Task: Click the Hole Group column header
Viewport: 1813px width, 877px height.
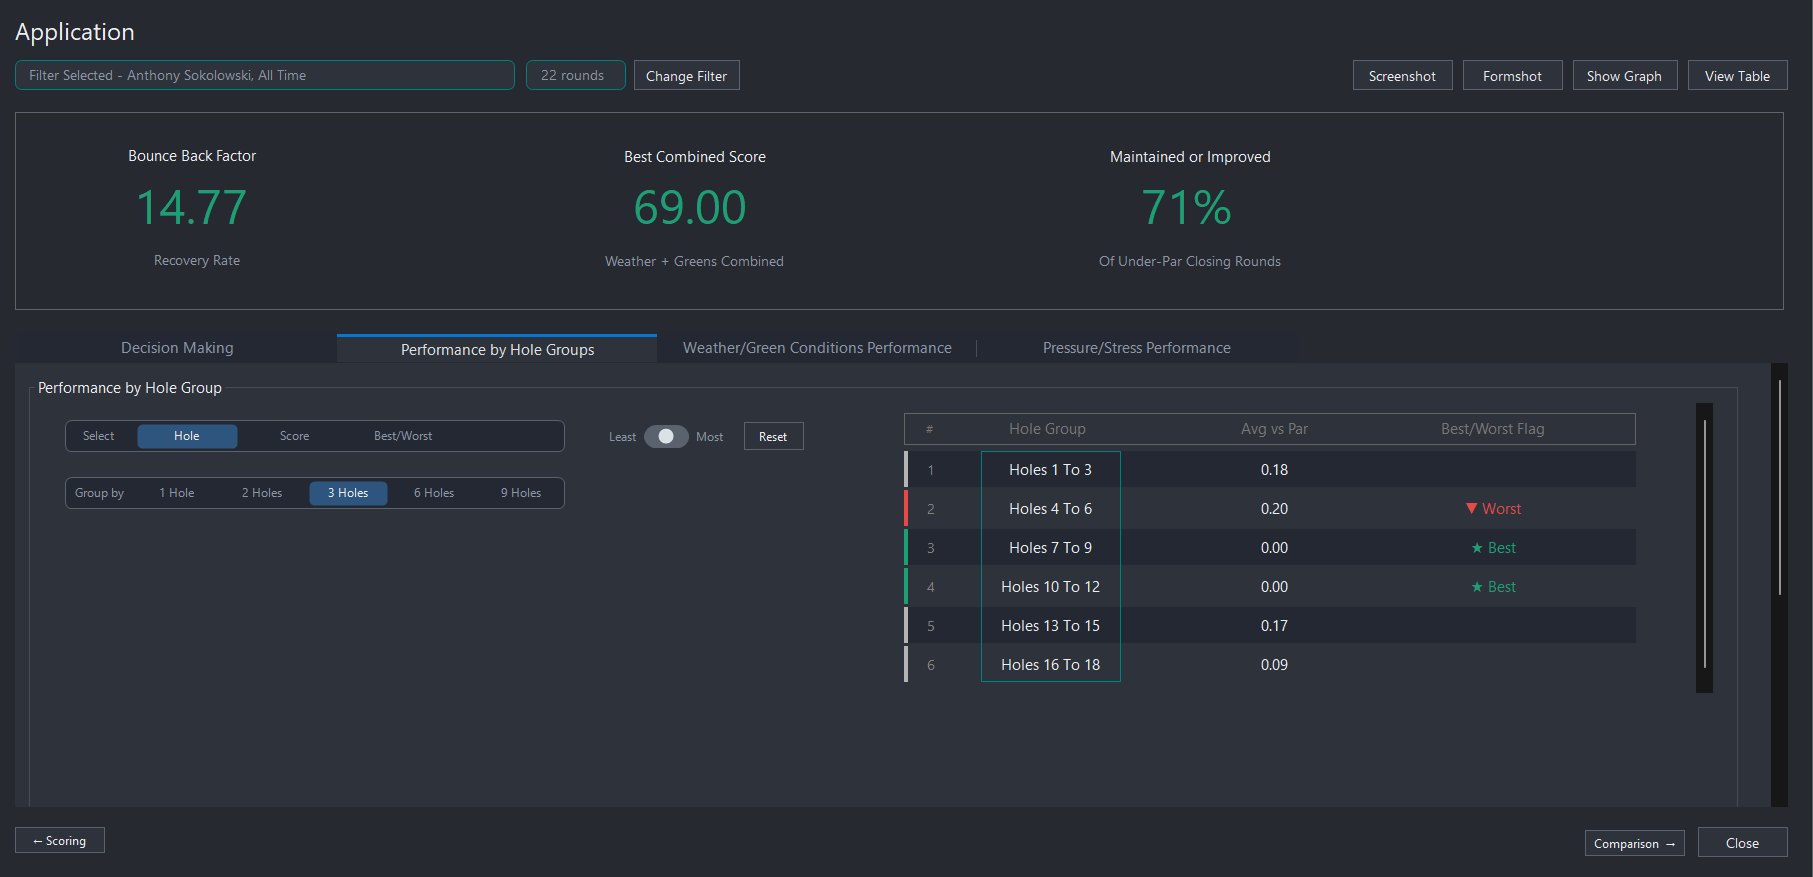Action: pyautogui.click(x=1047, y=429)
